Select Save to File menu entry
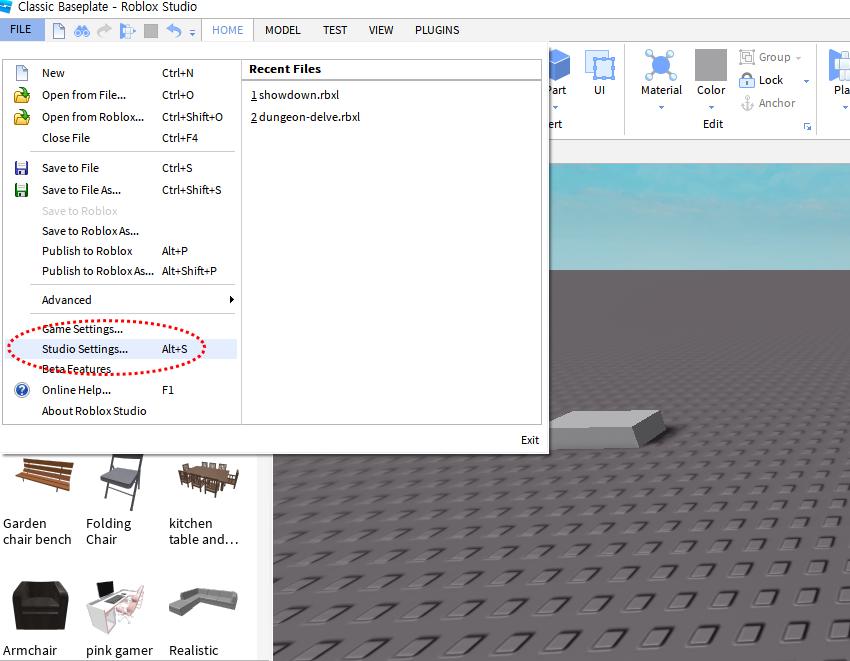This screenshot has width=850, height=661. coord(121,168)
